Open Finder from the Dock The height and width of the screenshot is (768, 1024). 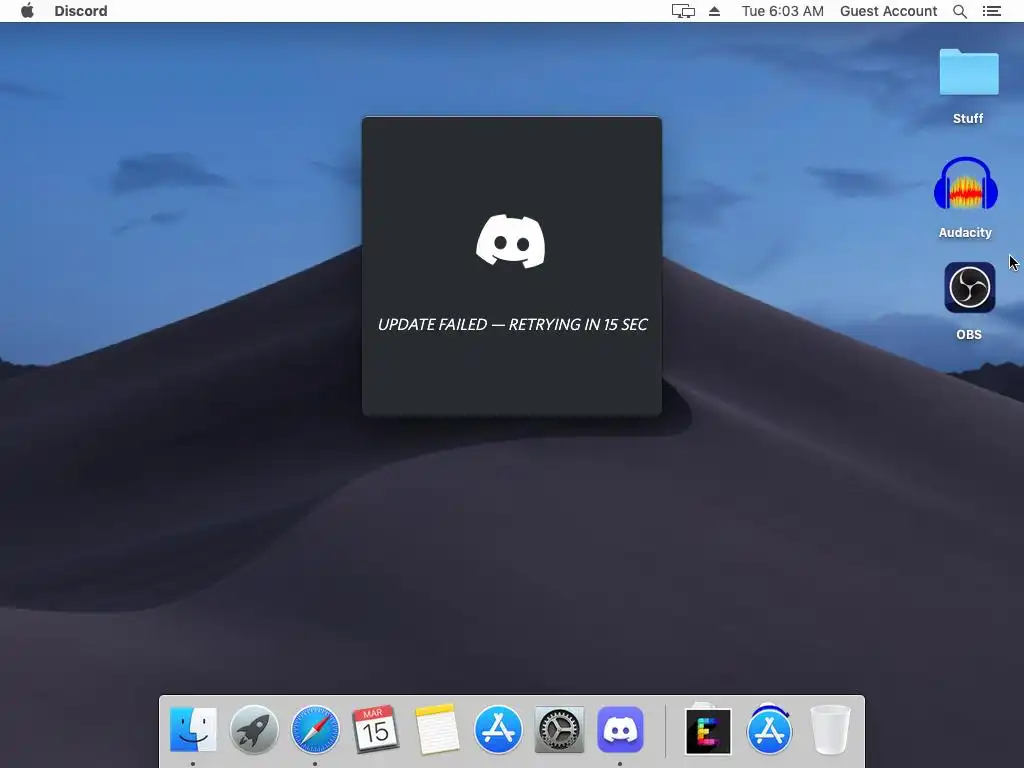193,729
